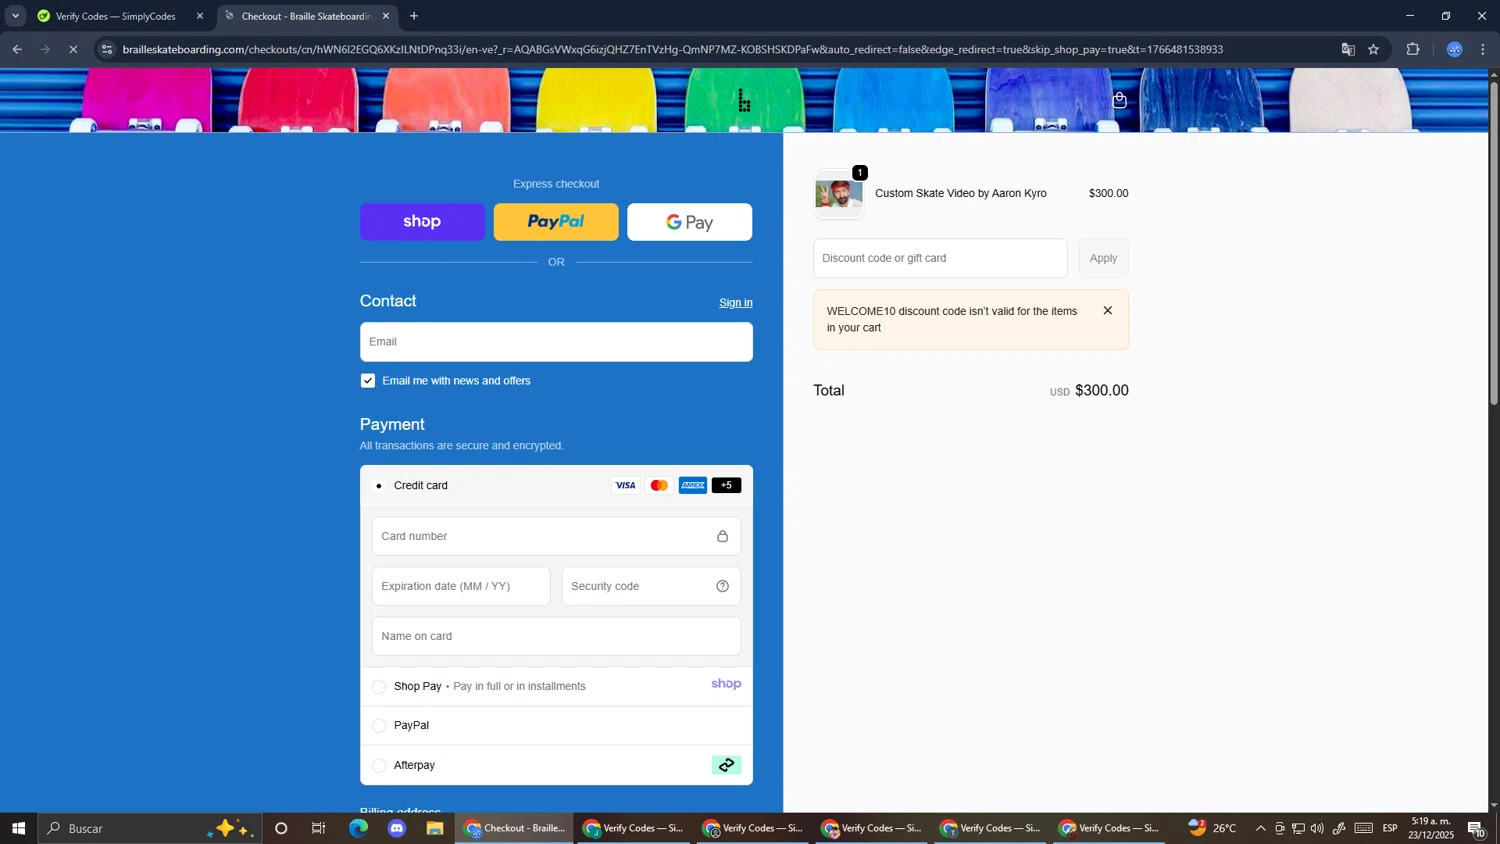1500x844 pixels.
Task: Click the Afterpay logo icon
Action: point(726,765)
